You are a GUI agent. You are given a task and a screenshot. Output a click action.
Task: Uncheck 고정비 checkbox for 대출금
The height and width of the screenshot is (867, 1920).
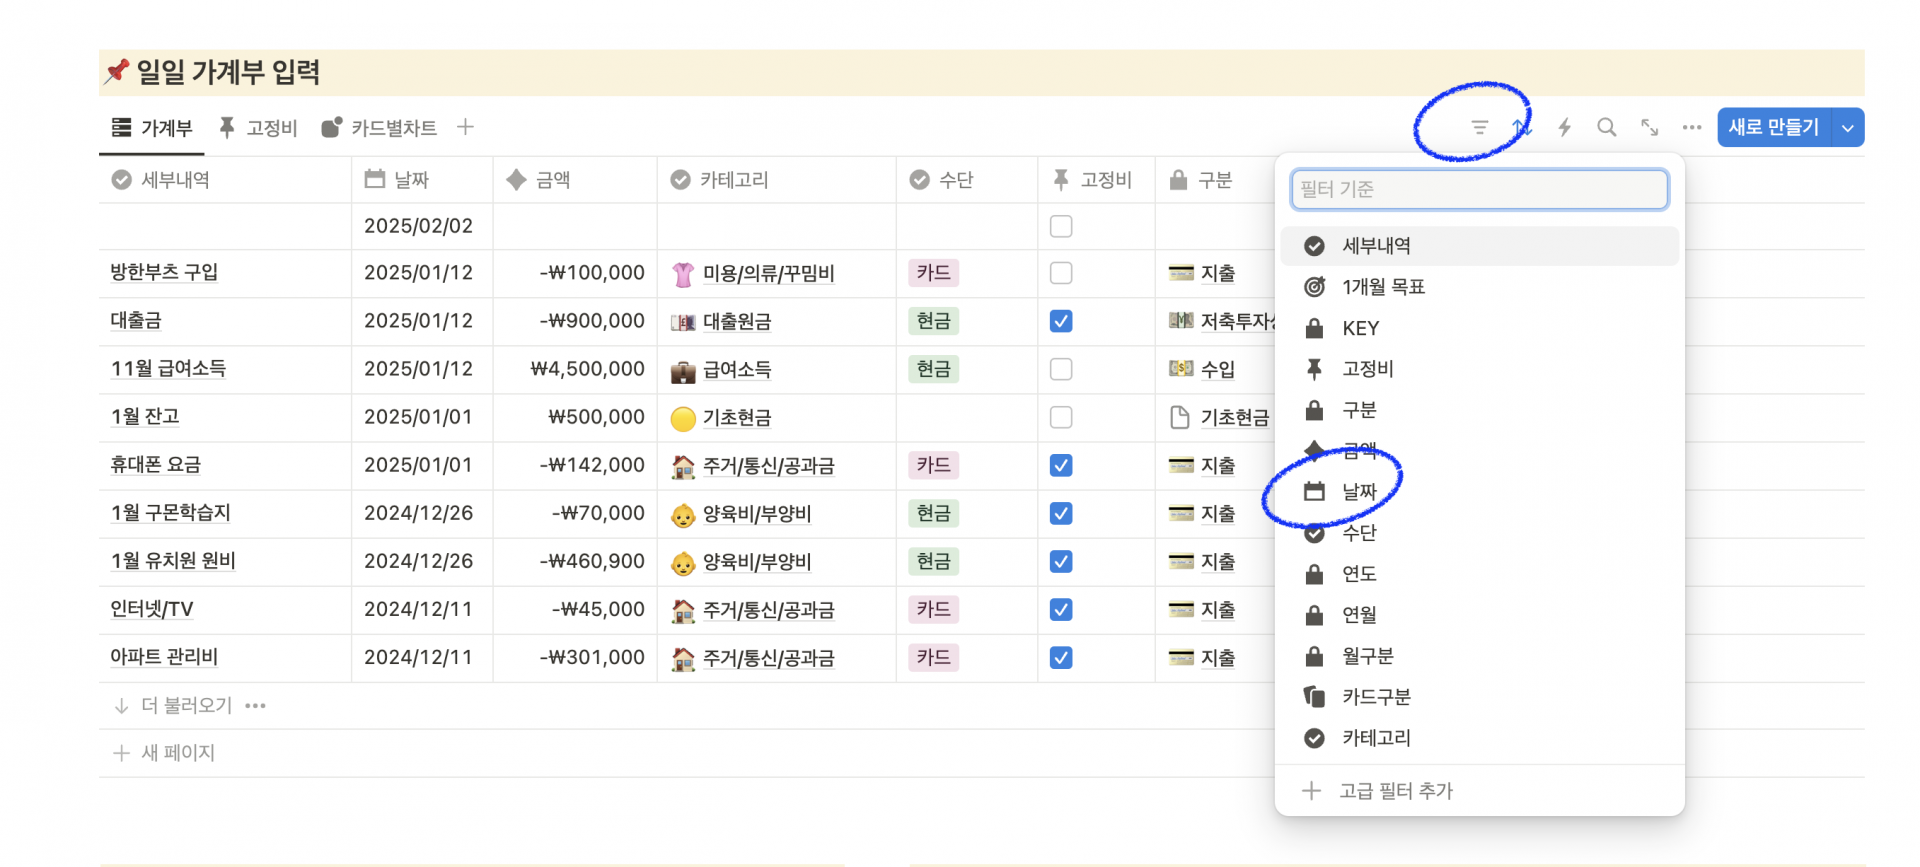(1061, 321)
